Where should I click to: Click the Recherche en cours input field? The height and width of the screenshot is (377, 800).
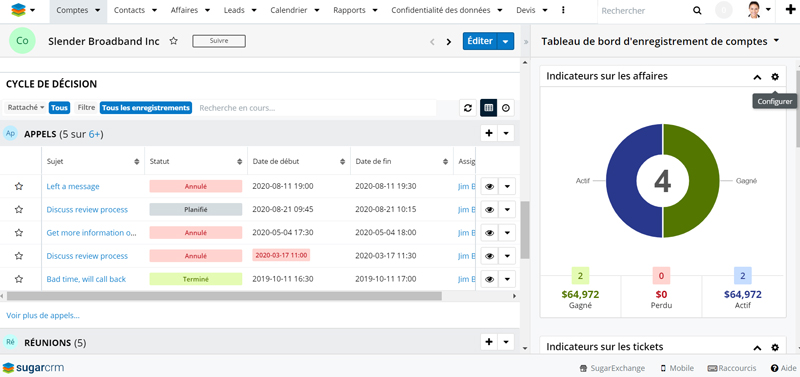[x=315, y=108]
